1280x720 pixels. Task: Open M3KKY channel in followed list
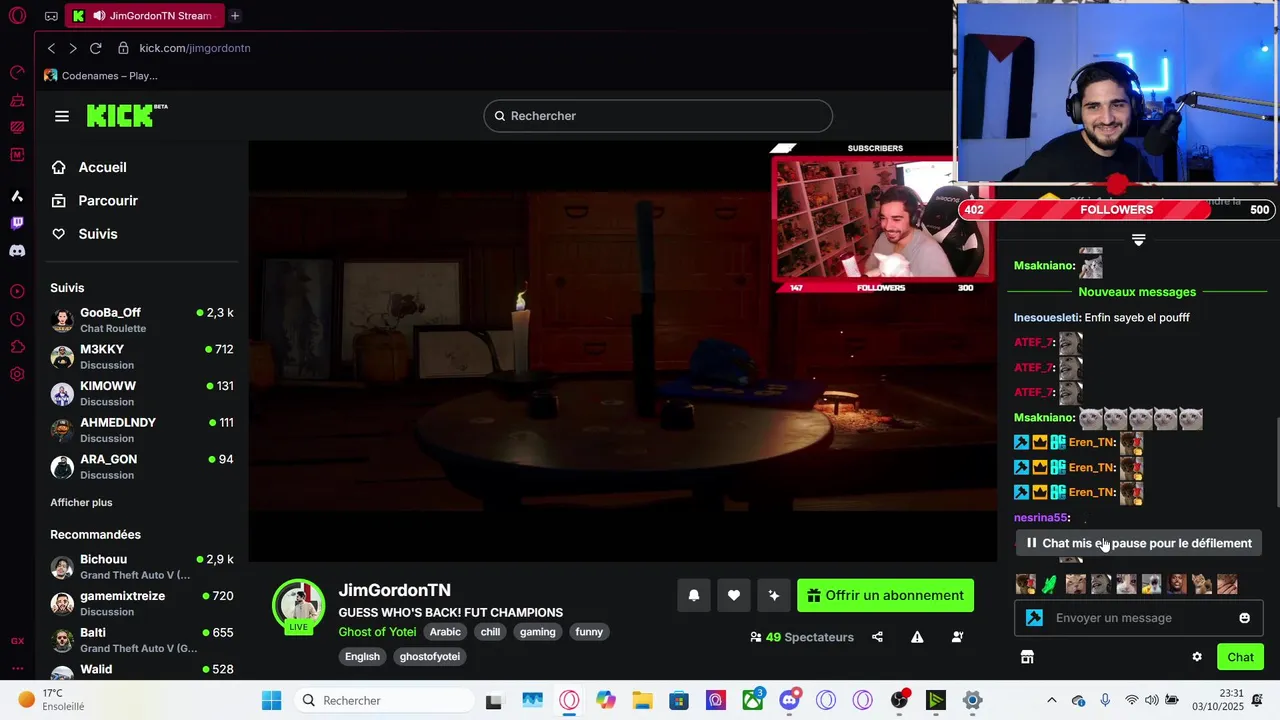(142, 357)
